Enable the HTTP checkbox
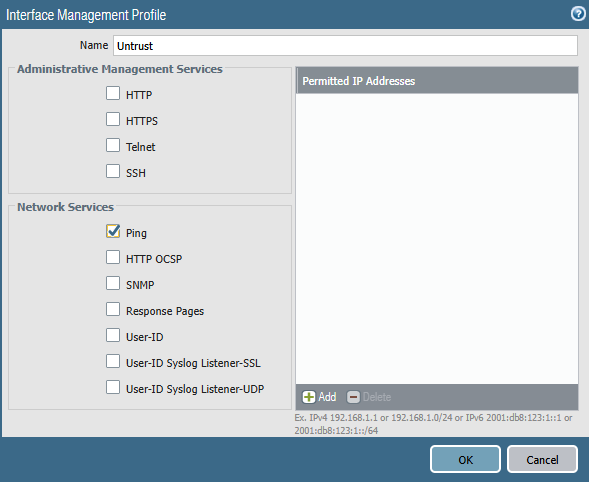This screenshot has width=589, height=482. tap(113, 93)
